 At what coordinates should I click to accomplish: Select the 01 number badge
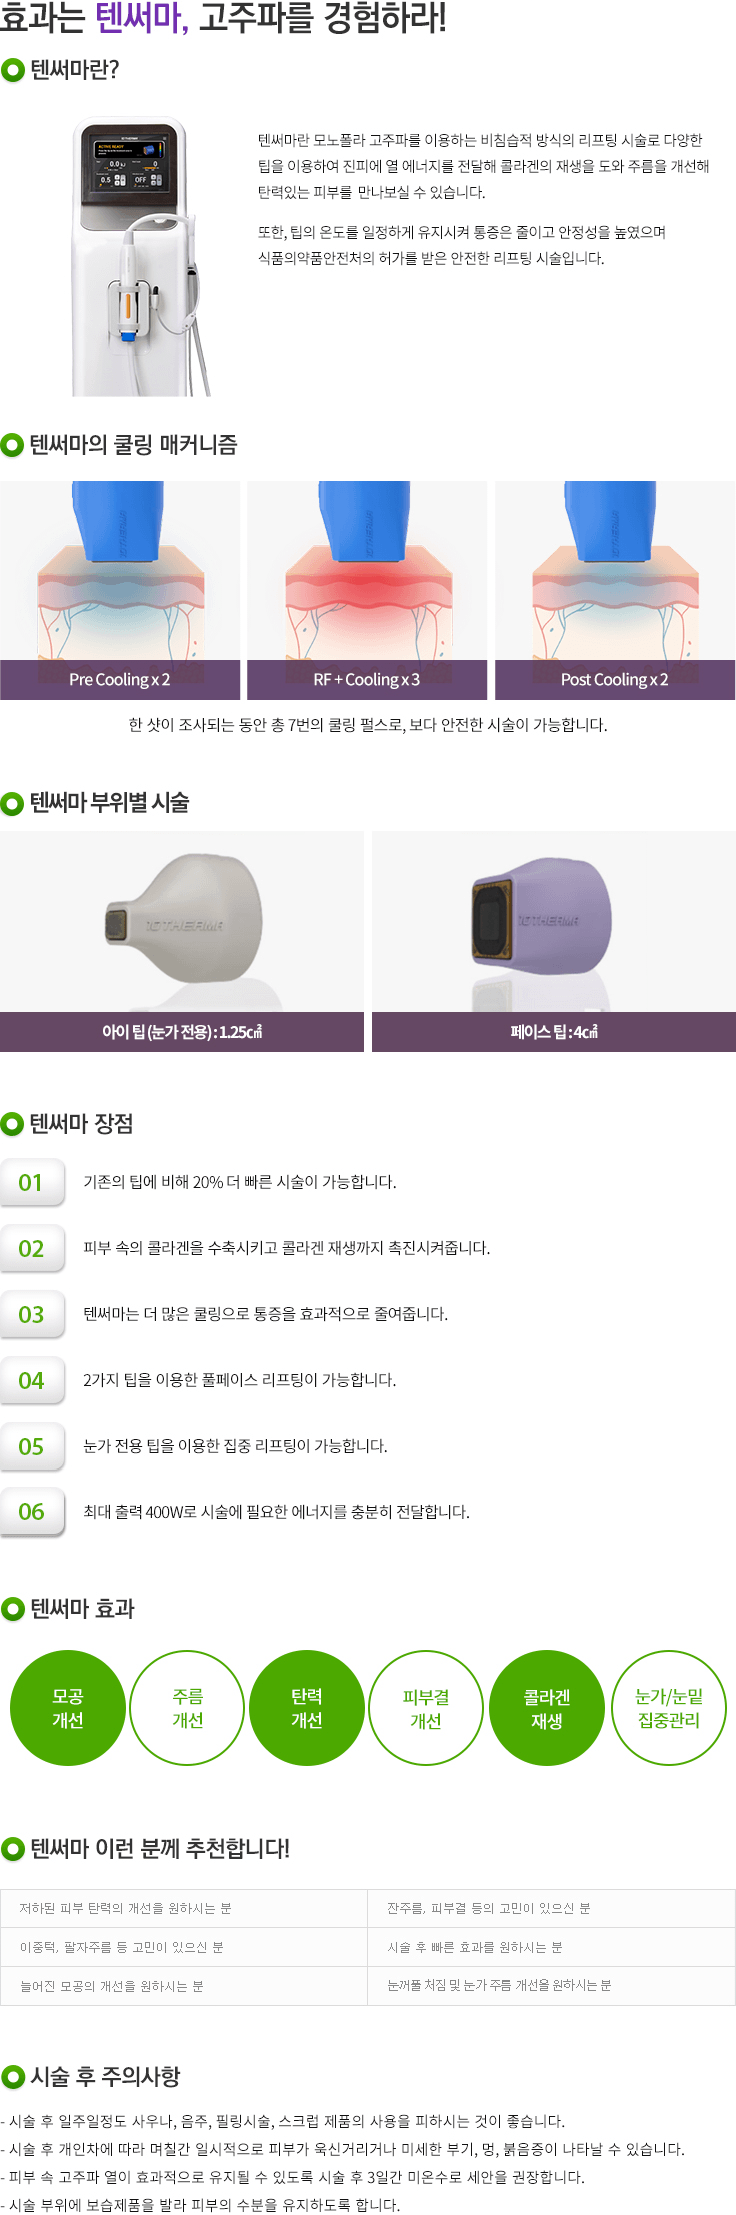point(32,1183)
